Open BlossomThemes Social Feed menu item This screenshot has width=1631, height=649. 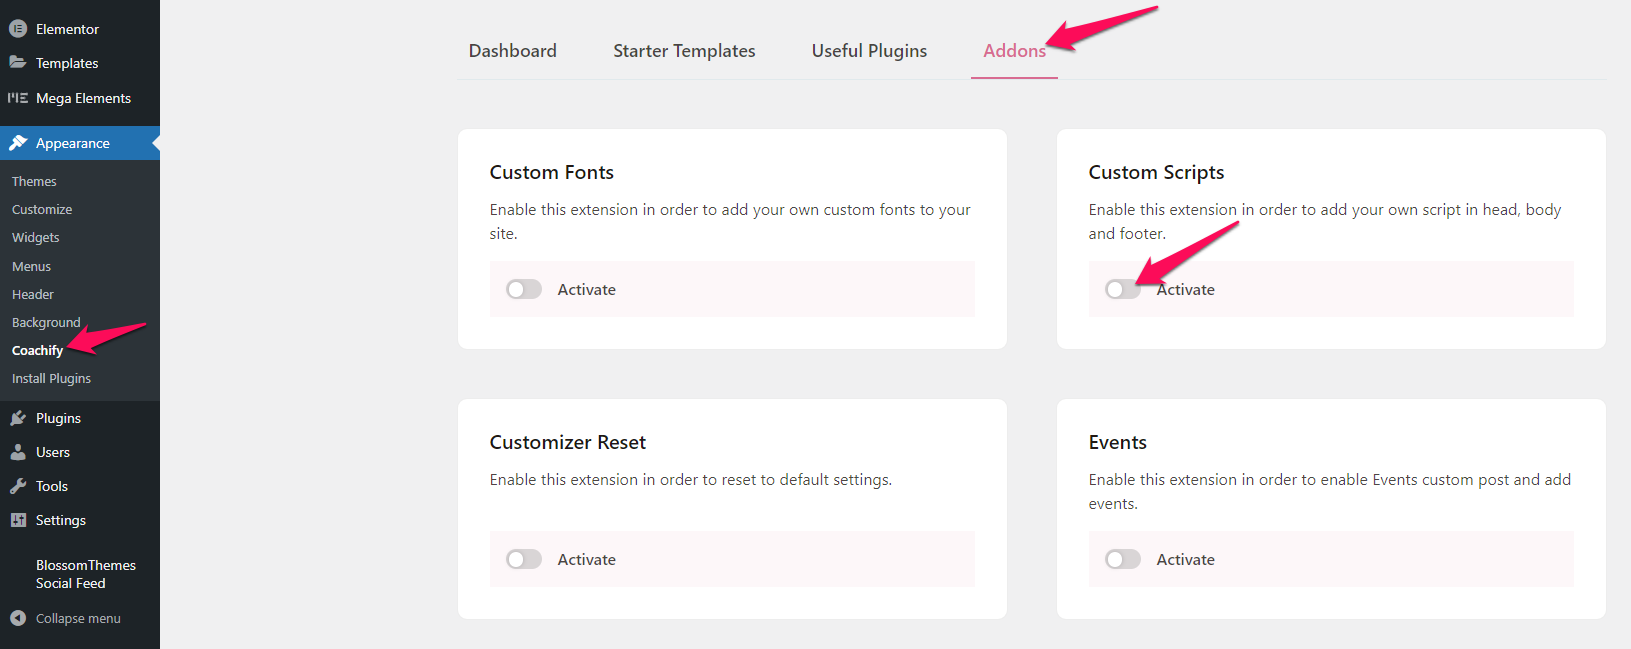86,574
